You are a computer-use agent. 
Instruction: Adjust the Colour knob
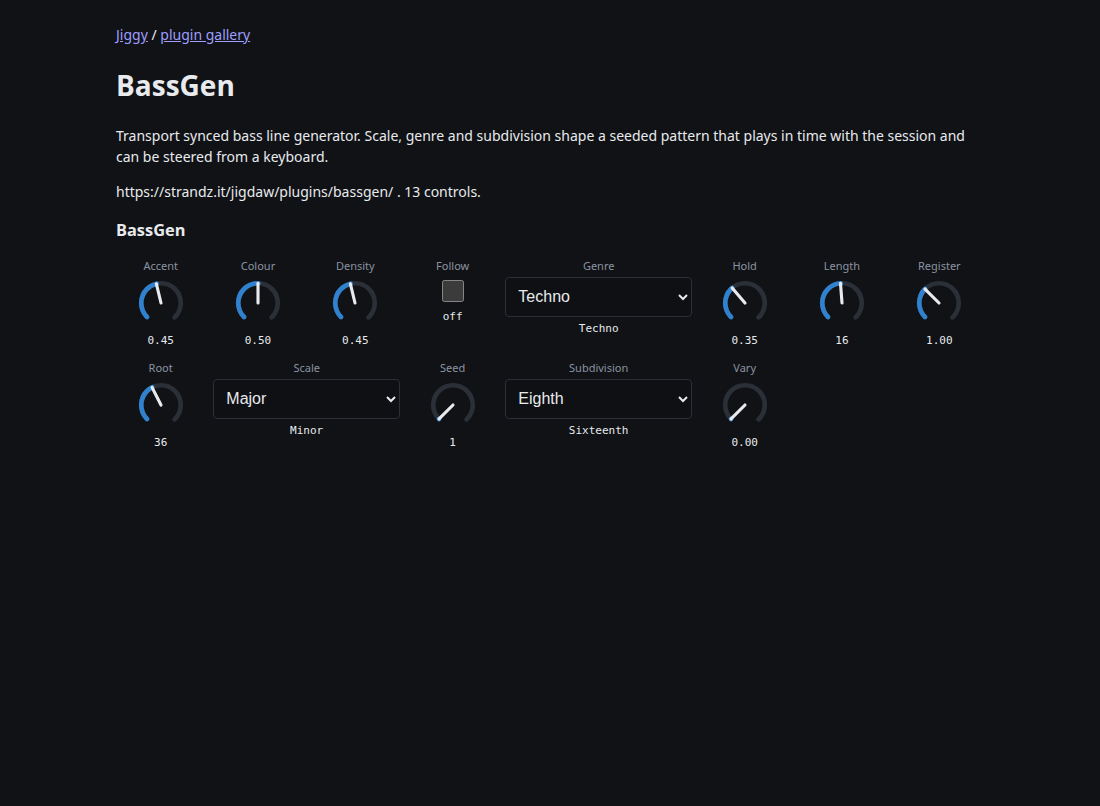[257, 302]
